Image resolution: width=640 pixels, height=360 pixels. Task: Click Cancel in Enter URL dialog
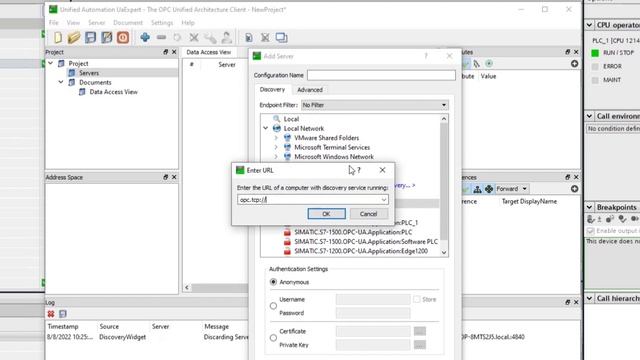click(x=369, y=214)
